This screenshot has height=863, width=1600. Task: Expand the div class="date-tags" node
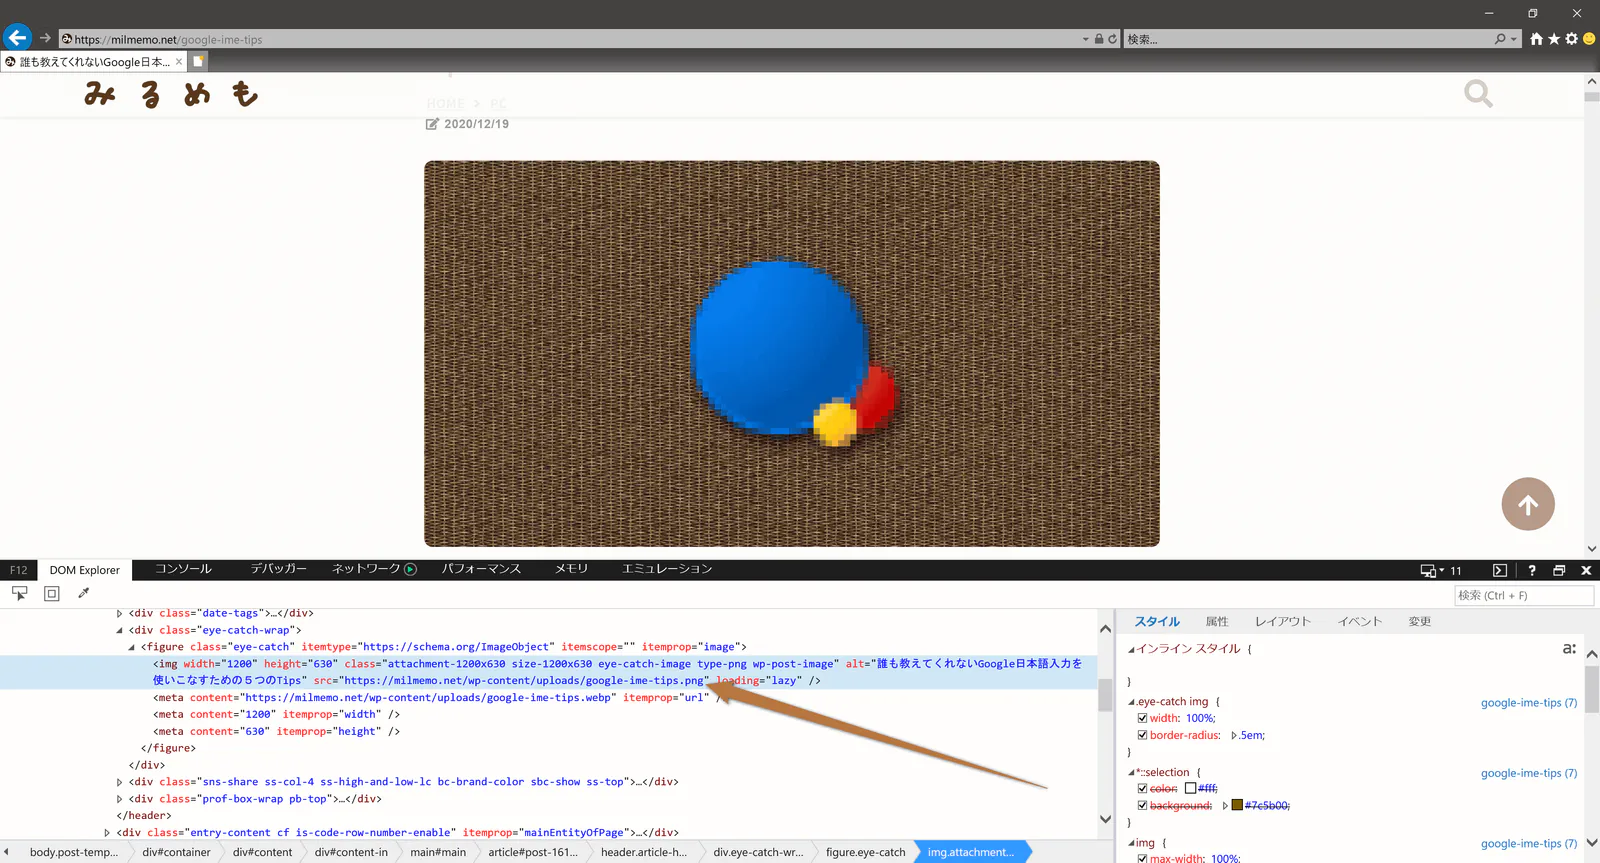119,614
